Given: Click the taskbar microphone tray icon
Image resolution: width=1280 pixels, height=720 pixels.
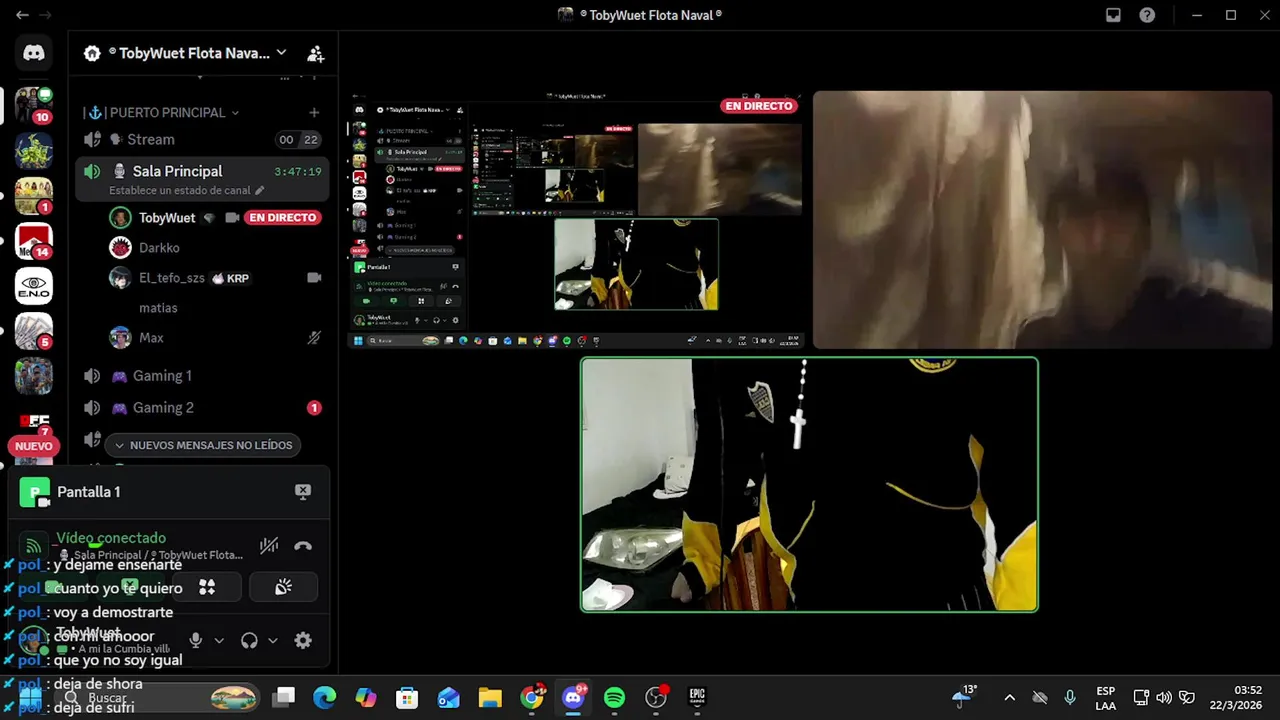Looking at the screenshot, I should (x=1070, y=698).
